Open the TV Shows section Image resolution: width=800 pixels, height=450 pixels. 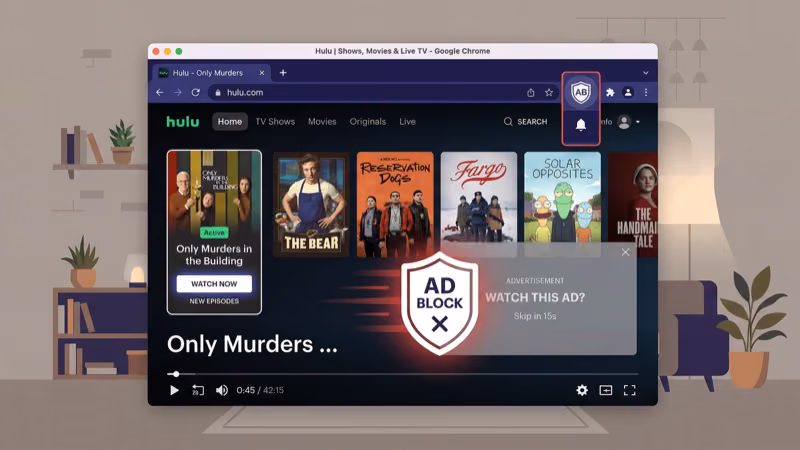point(275,121)
